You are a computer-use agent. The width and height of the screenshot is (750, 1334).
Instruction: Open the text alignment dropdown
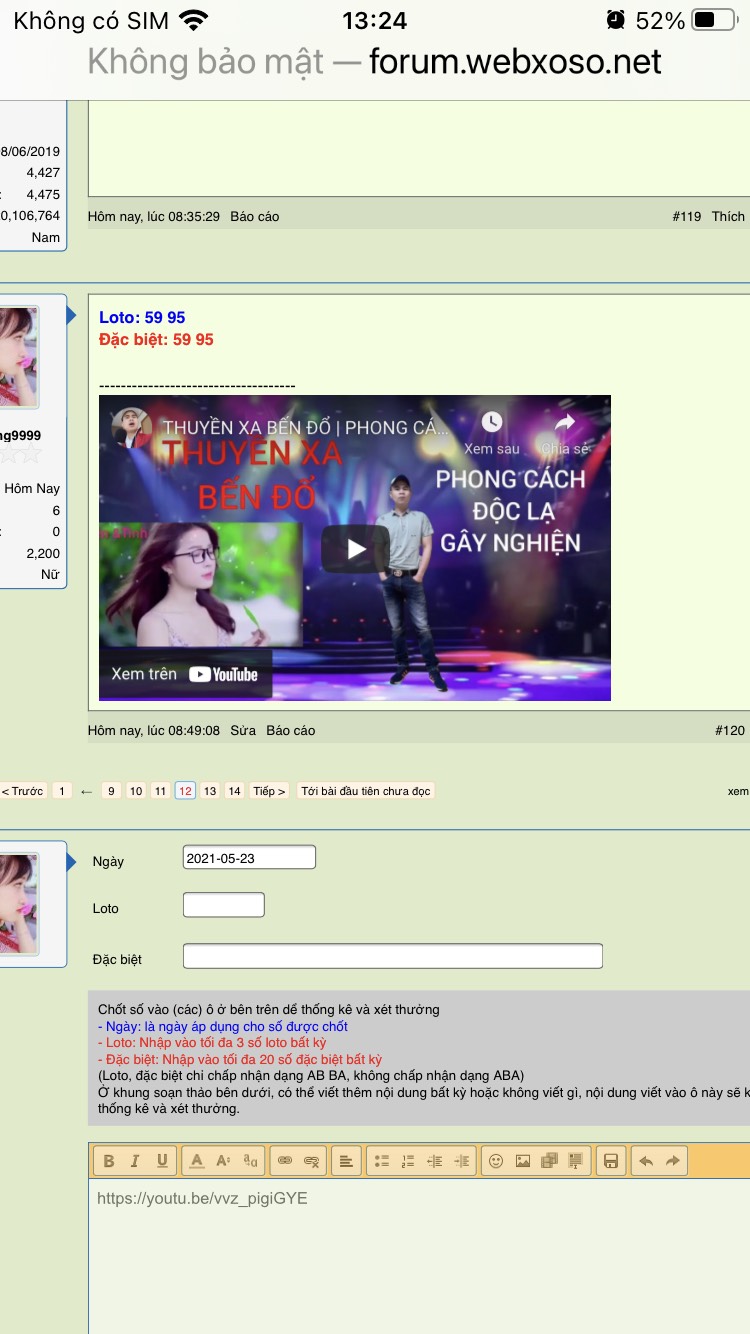346,1161
